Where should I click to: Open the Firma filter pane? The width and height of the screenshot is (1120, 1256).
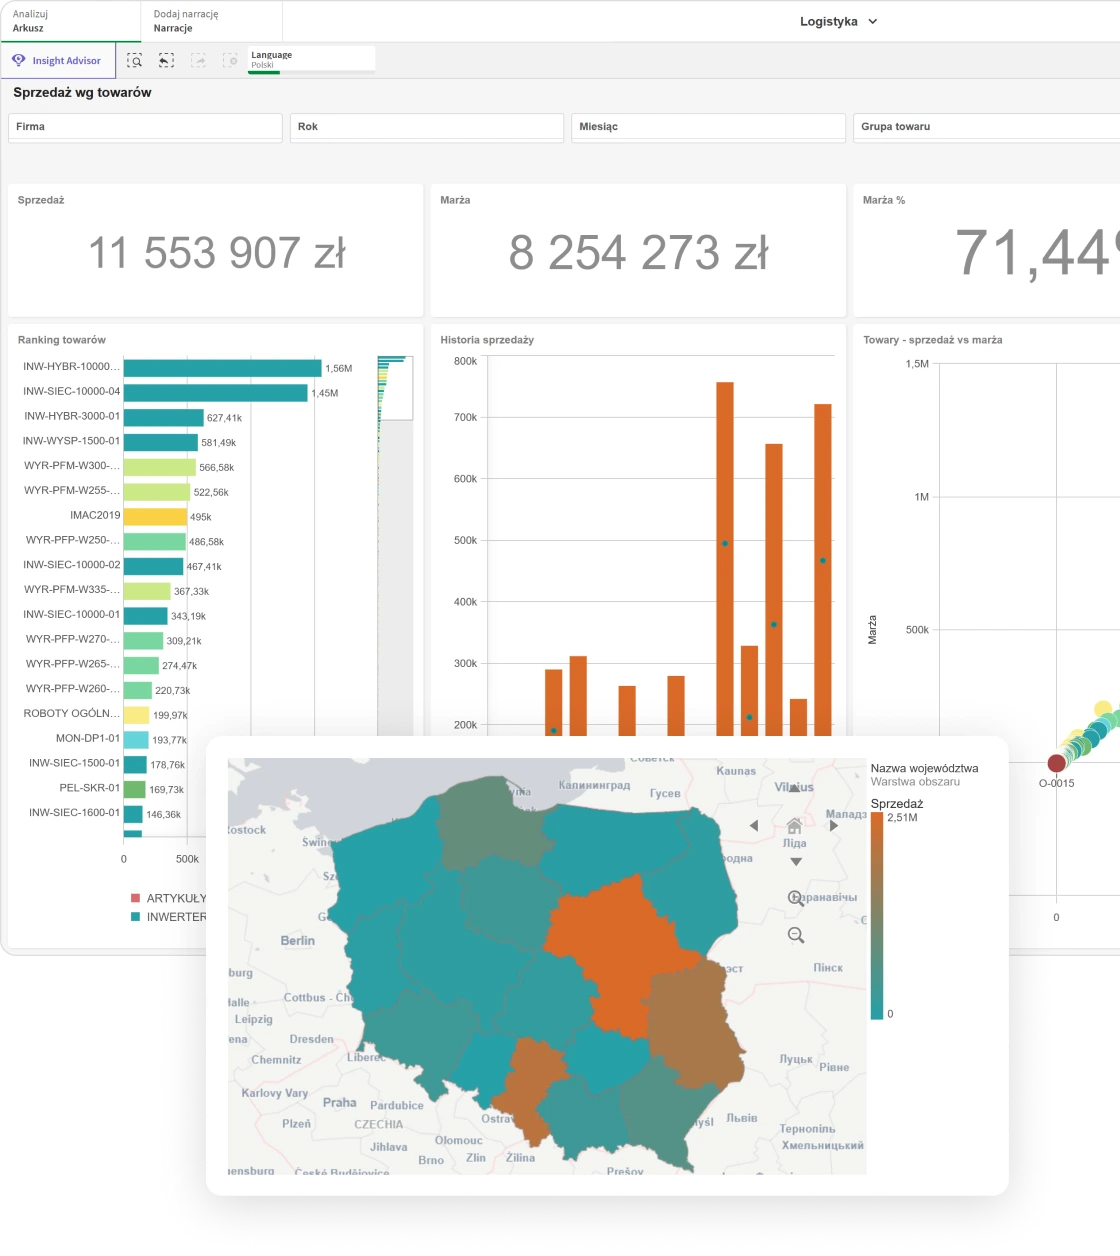[x=145, y=127]
